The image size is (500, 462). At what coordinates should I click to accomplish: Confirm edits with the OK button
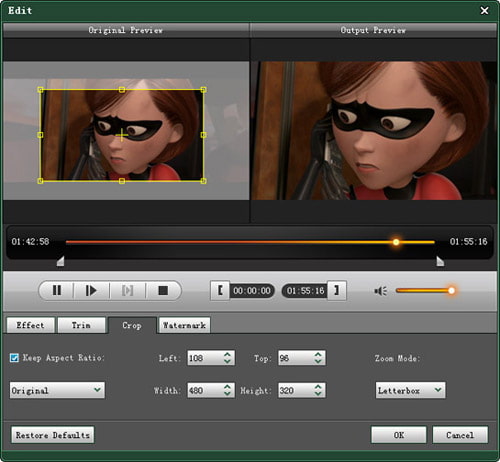tap(399, 435)
